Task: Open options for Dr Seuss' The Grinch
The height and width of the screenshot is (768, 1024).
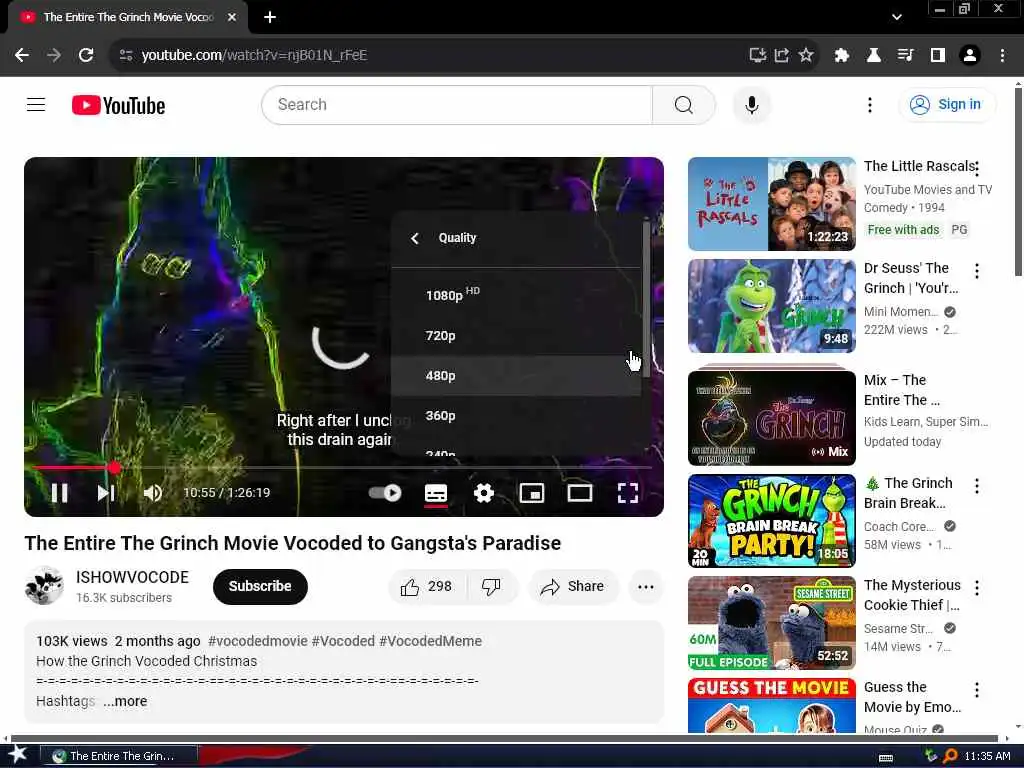Action: tap(976, 270)
